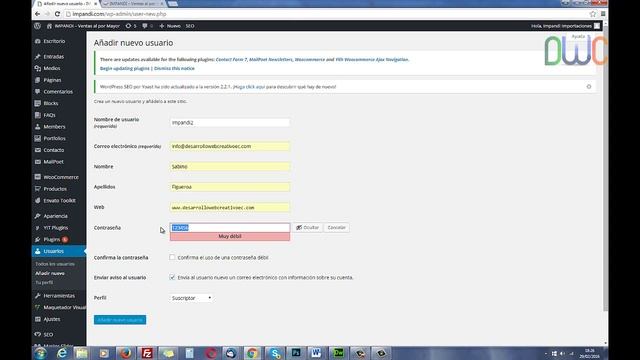The width and height of the screenshot is (640, 360).
Task: Click the updates icon in admin bar
Action: tap(131, 26)
